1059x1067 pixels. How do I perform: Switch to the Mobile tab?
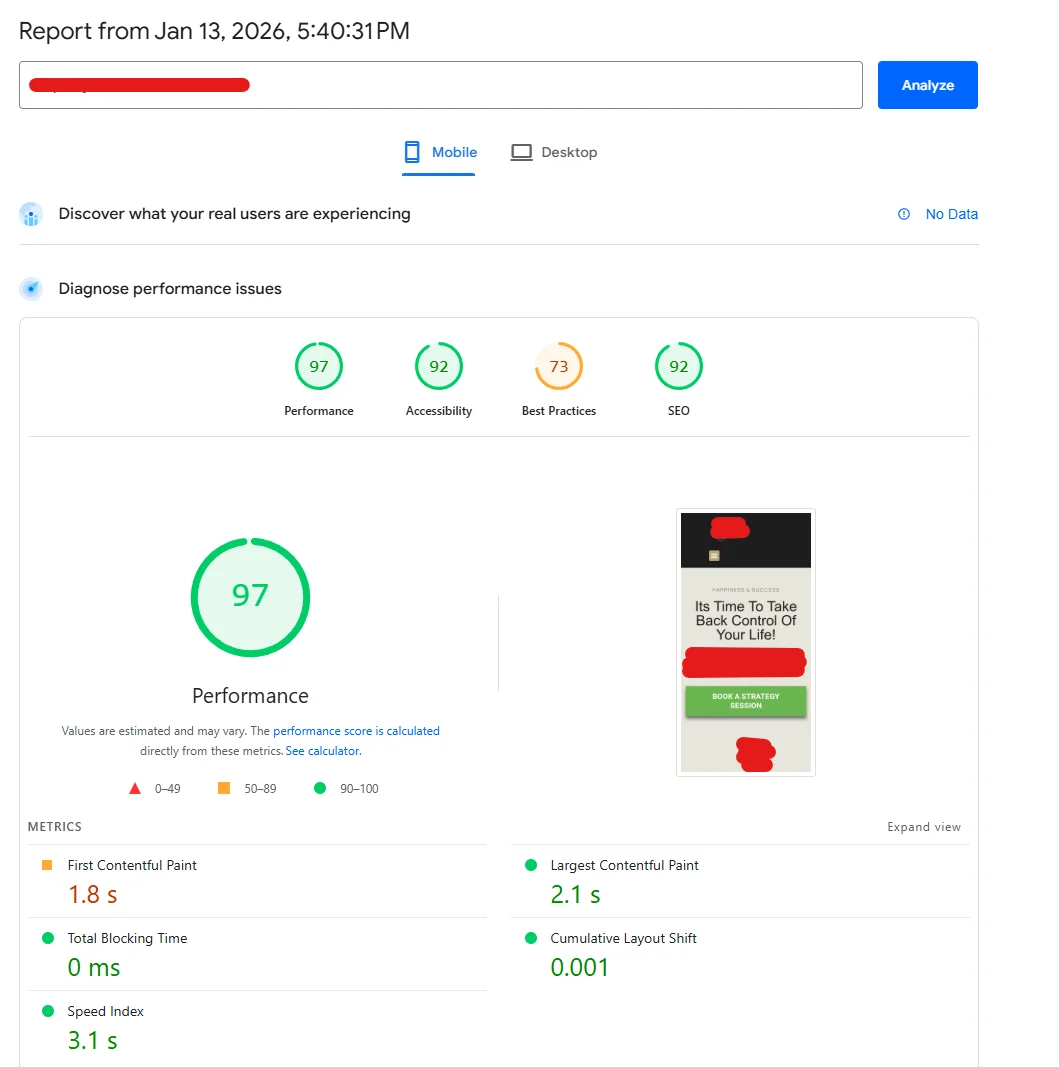coord(440,151)
